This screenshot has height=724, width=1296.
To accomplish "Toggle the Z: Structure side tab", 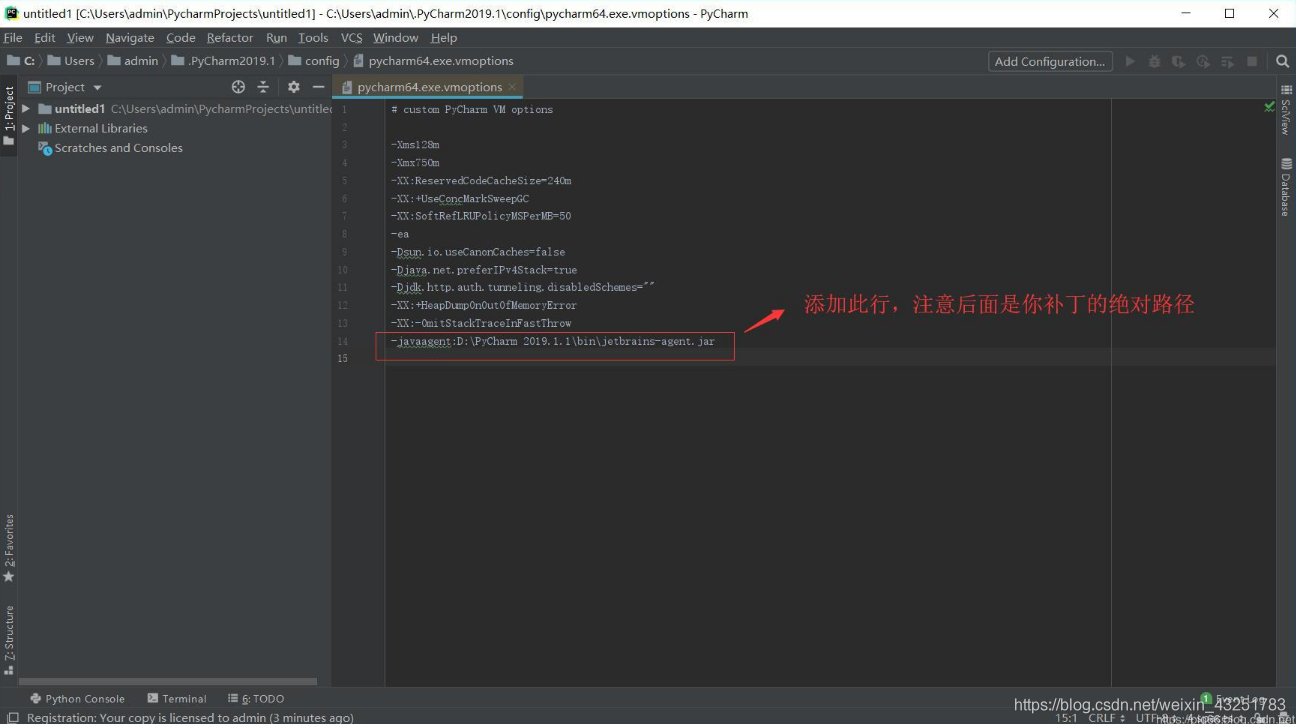I will (9, 640).
